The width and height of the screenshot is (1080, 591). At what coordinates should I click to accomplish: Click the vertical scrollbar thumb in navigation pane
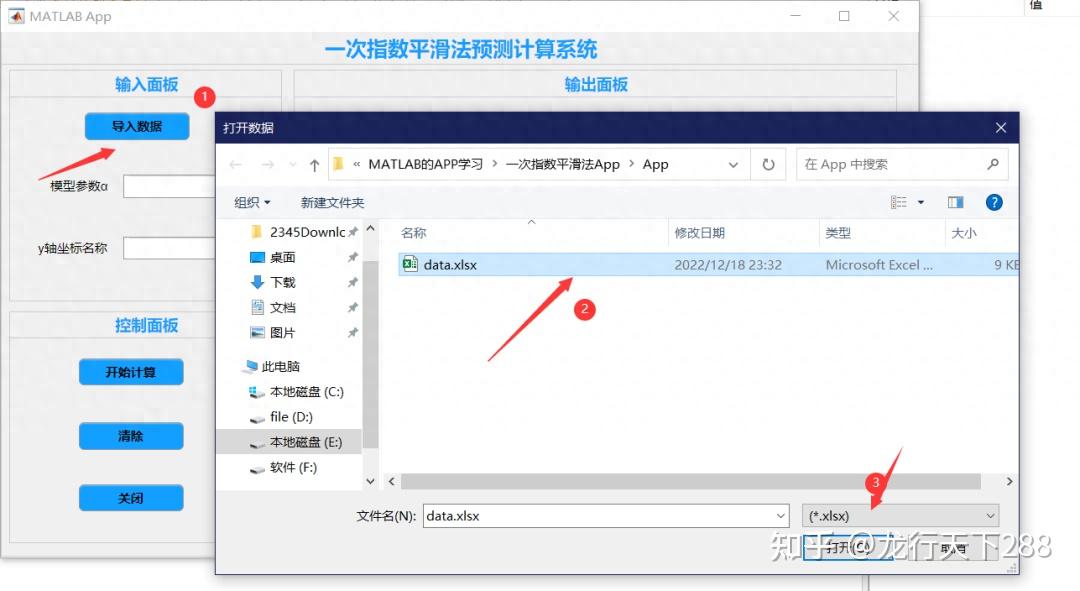click(x=371, y=355)
